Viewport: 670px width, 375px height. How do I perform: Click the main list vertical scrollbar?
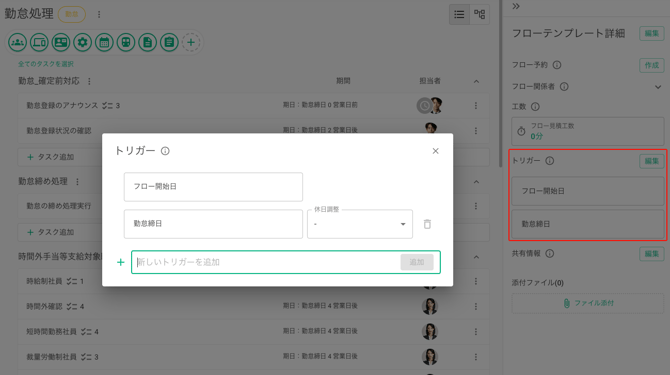(500, 85)
